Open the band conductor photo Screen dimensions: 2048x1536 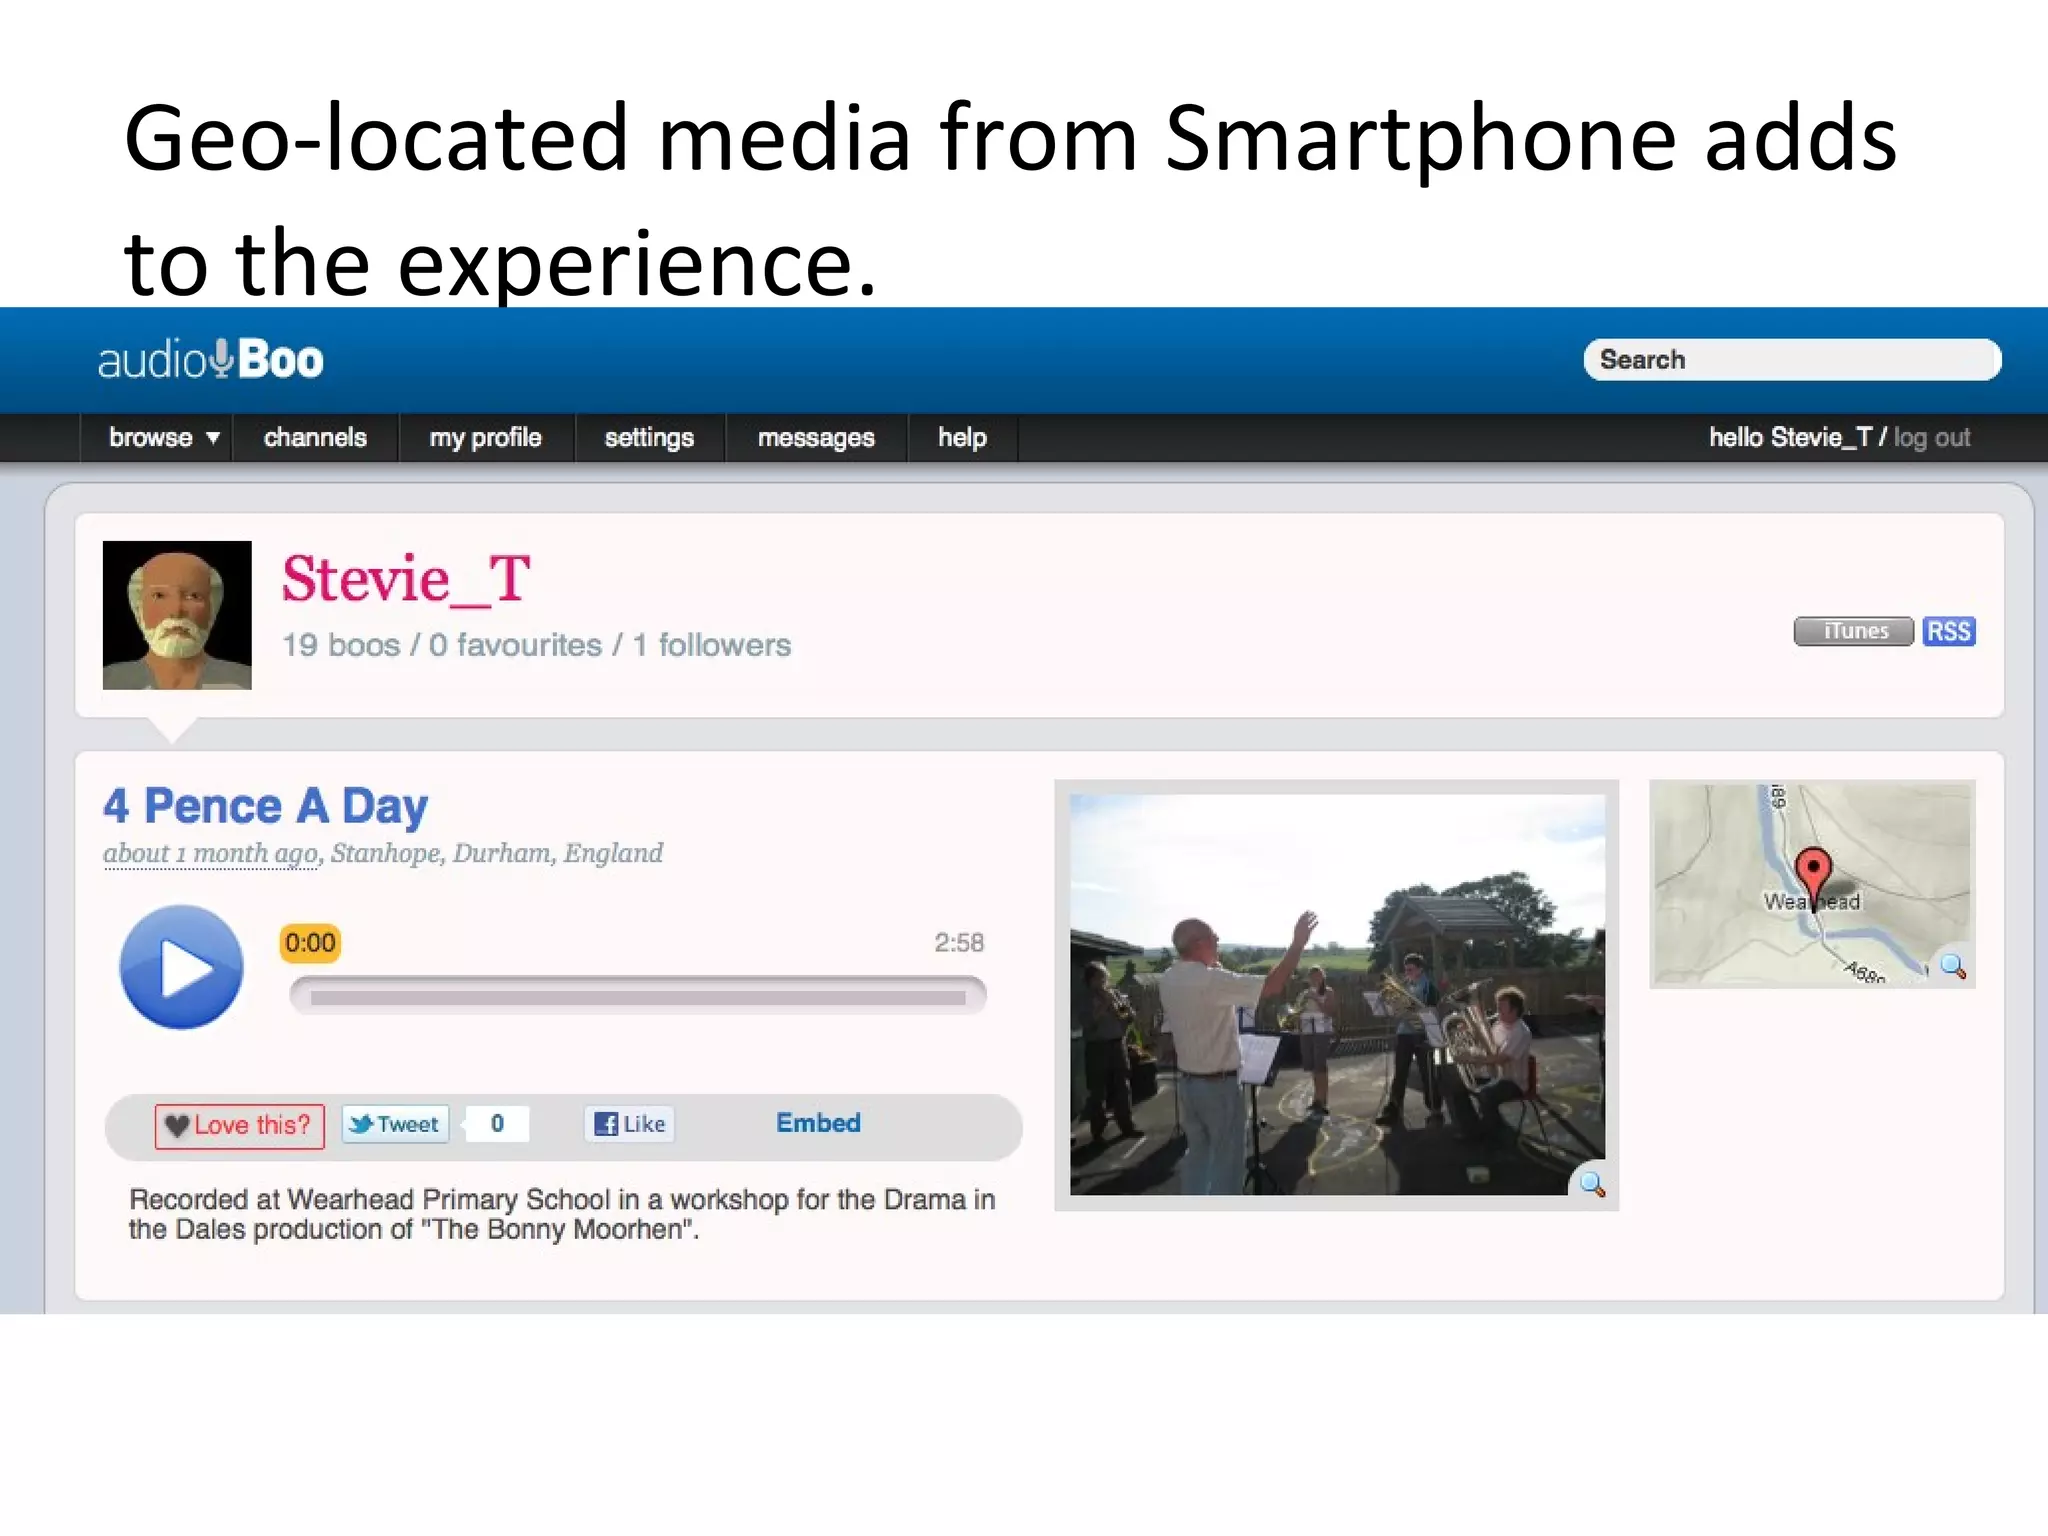(1337, 995)
